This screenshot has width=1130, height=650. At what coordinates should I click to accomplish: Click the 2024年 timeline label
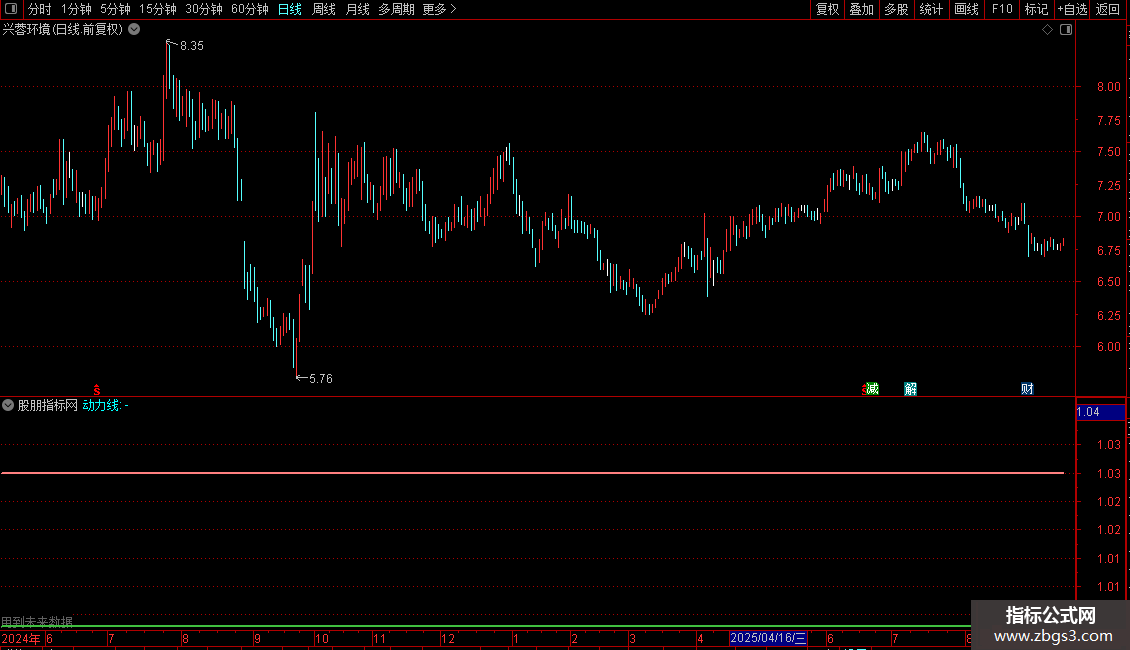pyautogui.click(x=21, y=638)
